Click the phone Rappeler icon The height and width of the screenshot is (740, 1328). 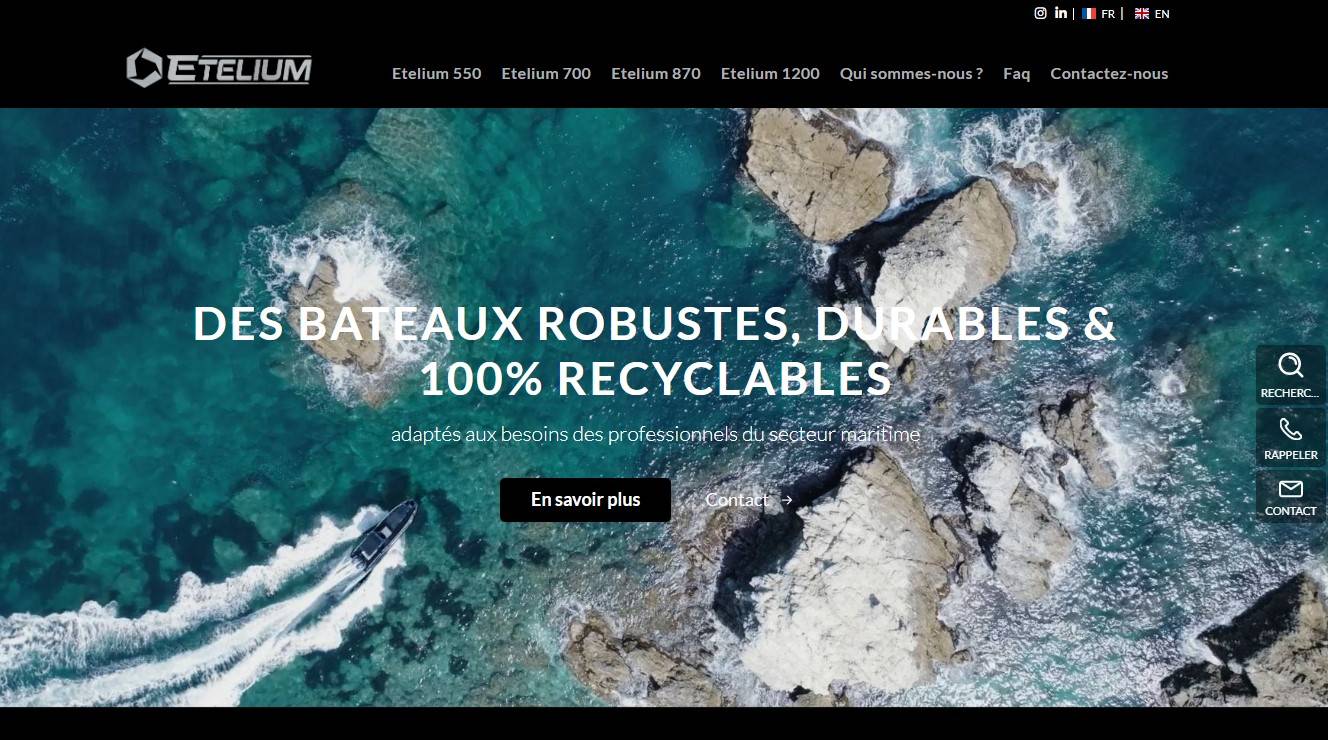(x=1291, y=429)
